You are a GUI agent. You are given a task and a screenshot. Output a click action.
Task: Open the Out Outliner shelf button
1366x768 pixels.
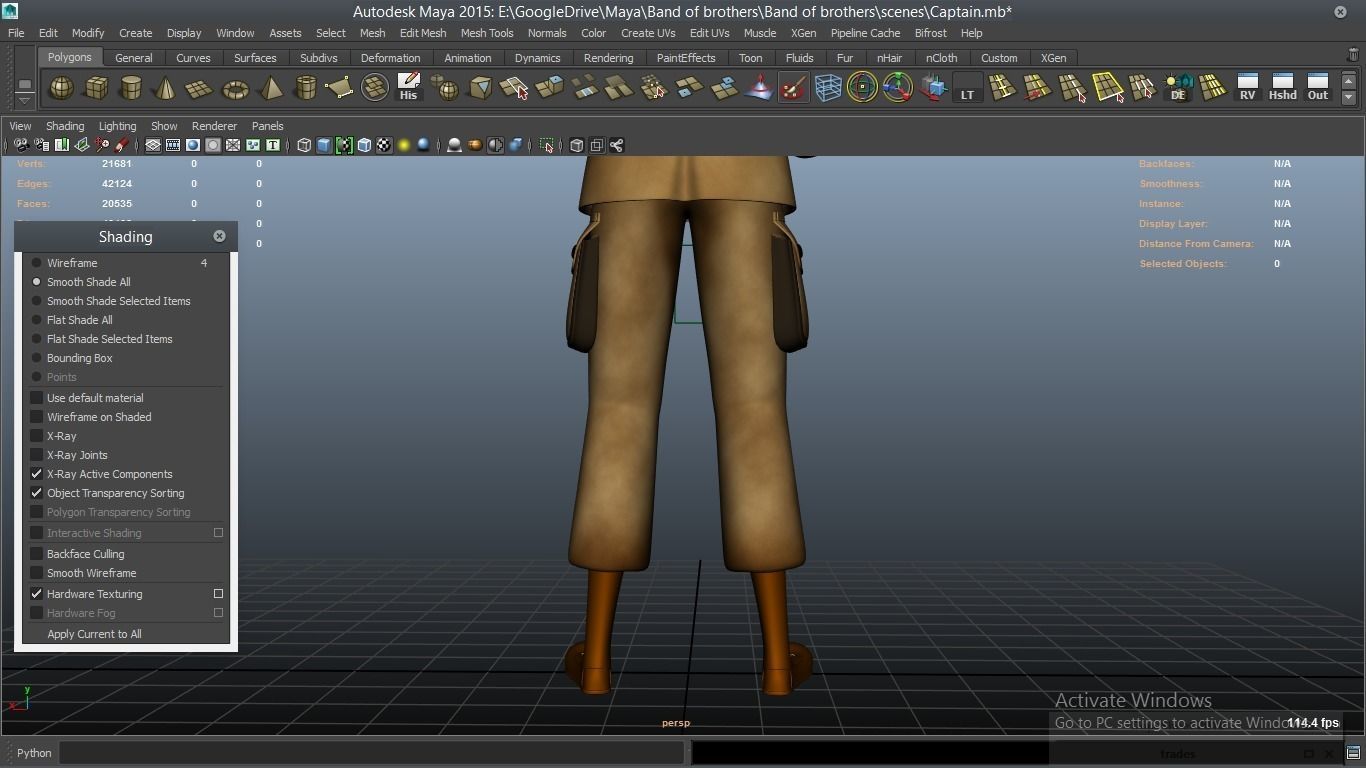pos(1318,88)
